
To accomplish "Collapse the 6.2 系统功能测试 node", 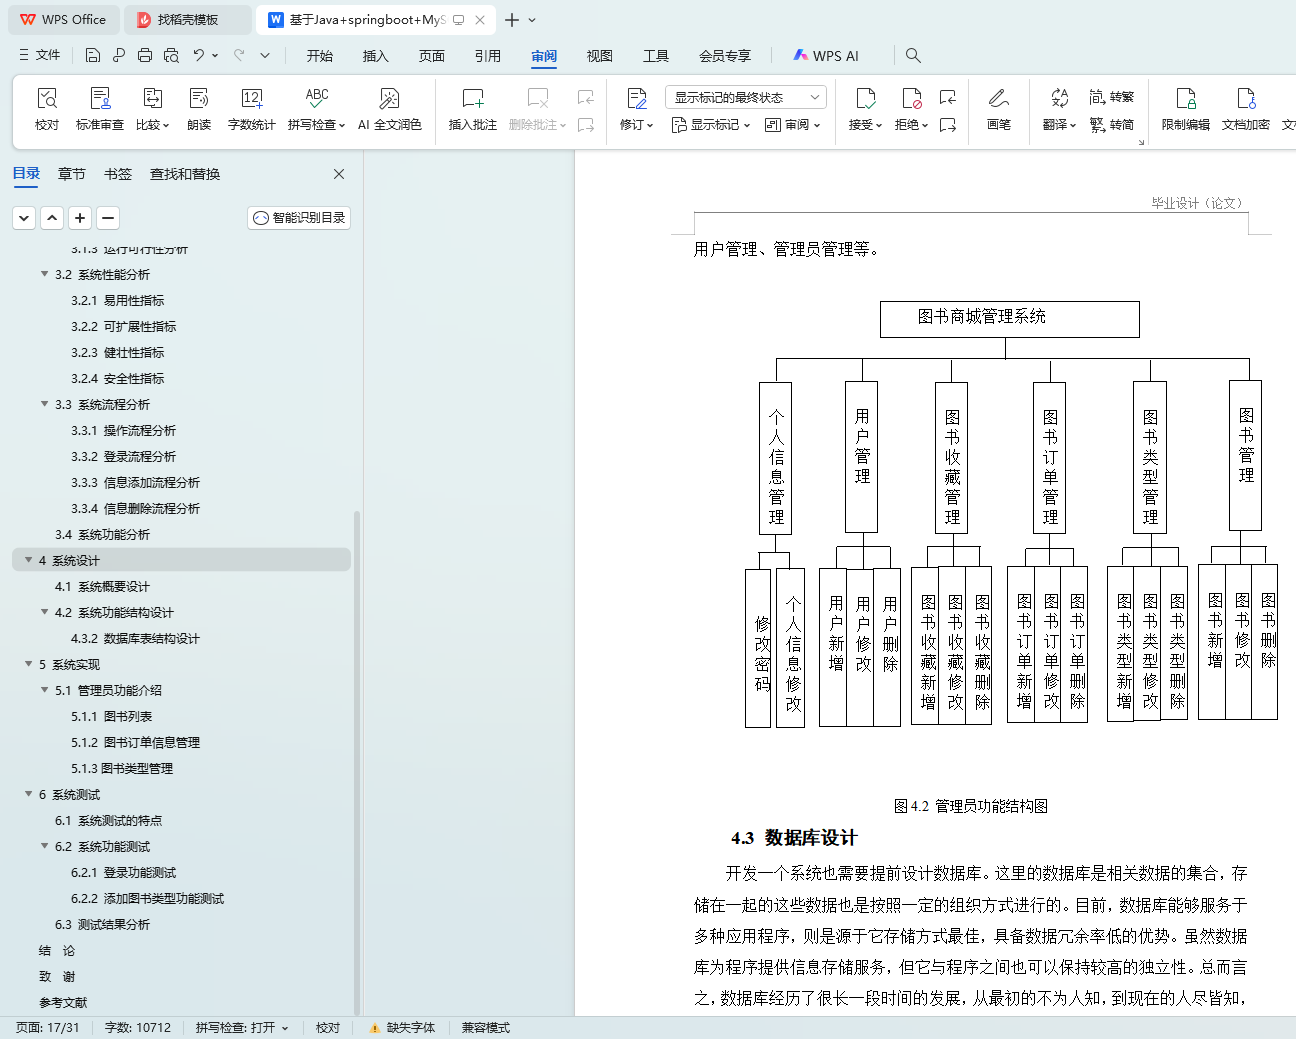I will [x=44, y=846].
